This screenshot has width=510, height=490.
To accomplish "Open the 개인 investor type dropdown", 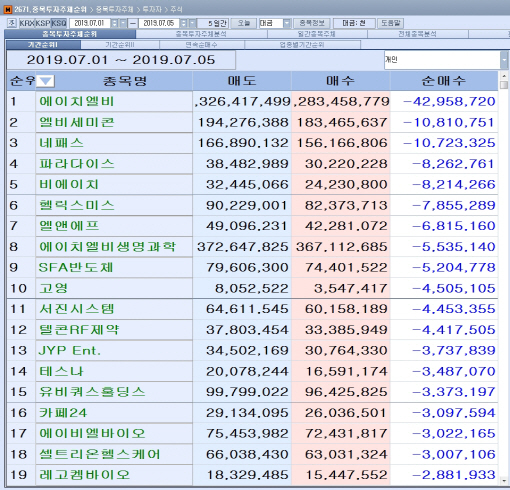I will point(504,60).
